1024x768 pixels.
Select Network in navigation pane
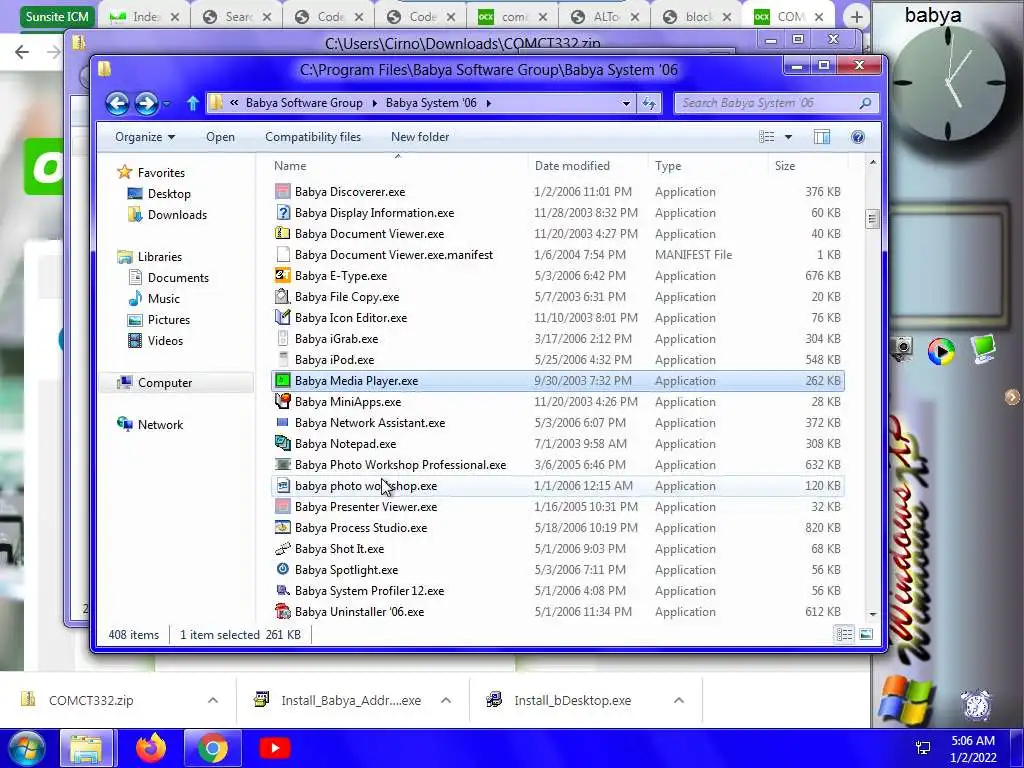pyautogui.click(x=160, y=424)
